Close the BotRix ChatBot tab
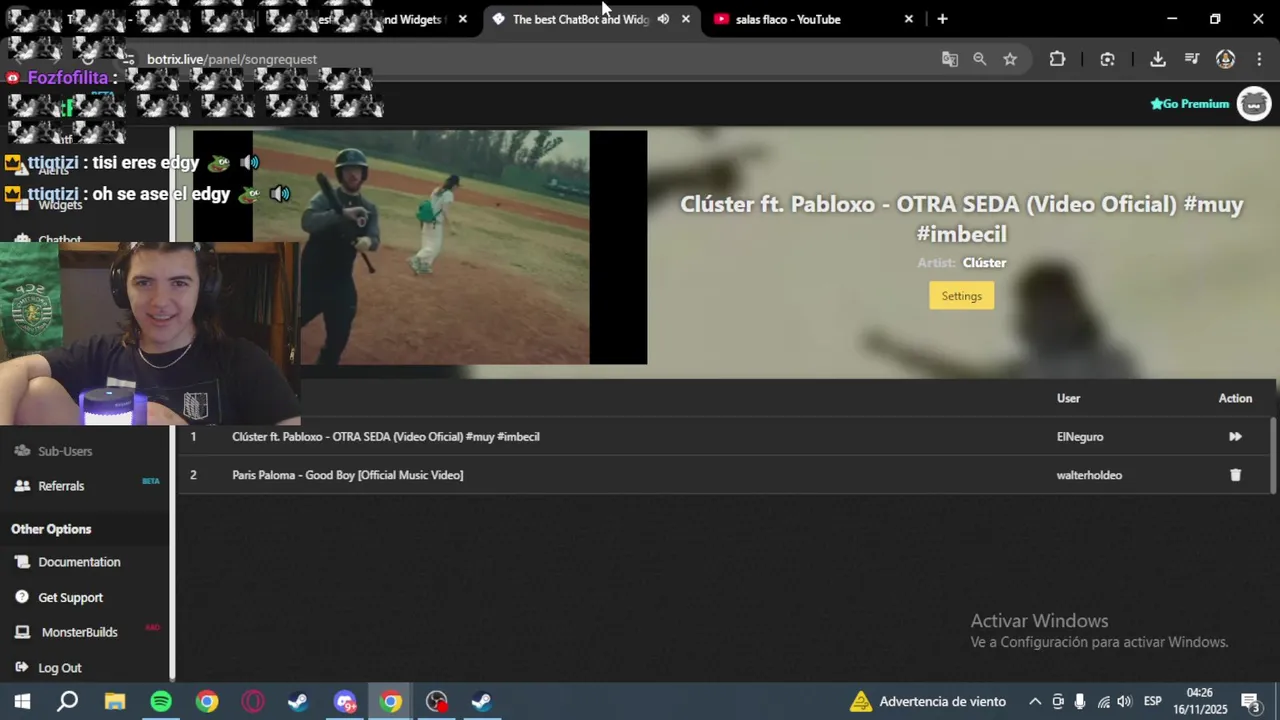 point(685,19)
